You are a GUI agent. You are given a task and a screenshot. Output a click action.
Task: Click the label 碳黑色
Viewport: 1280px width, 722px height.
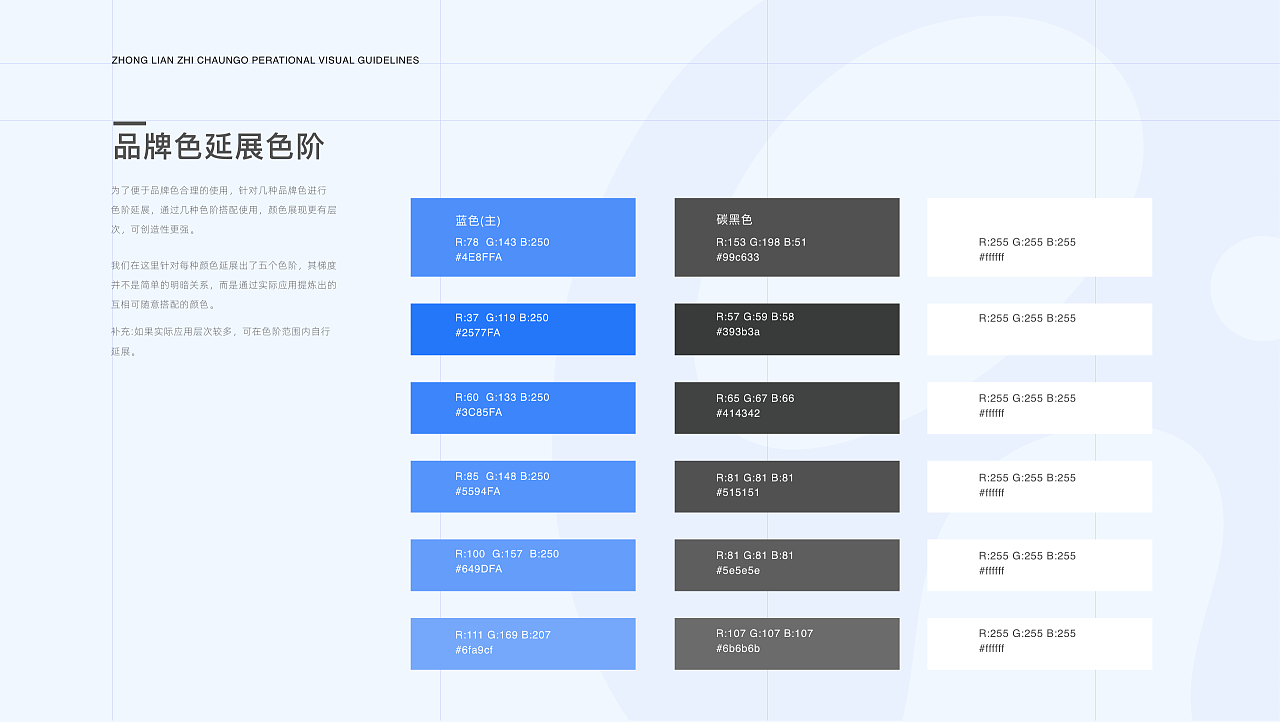[735, 220]
